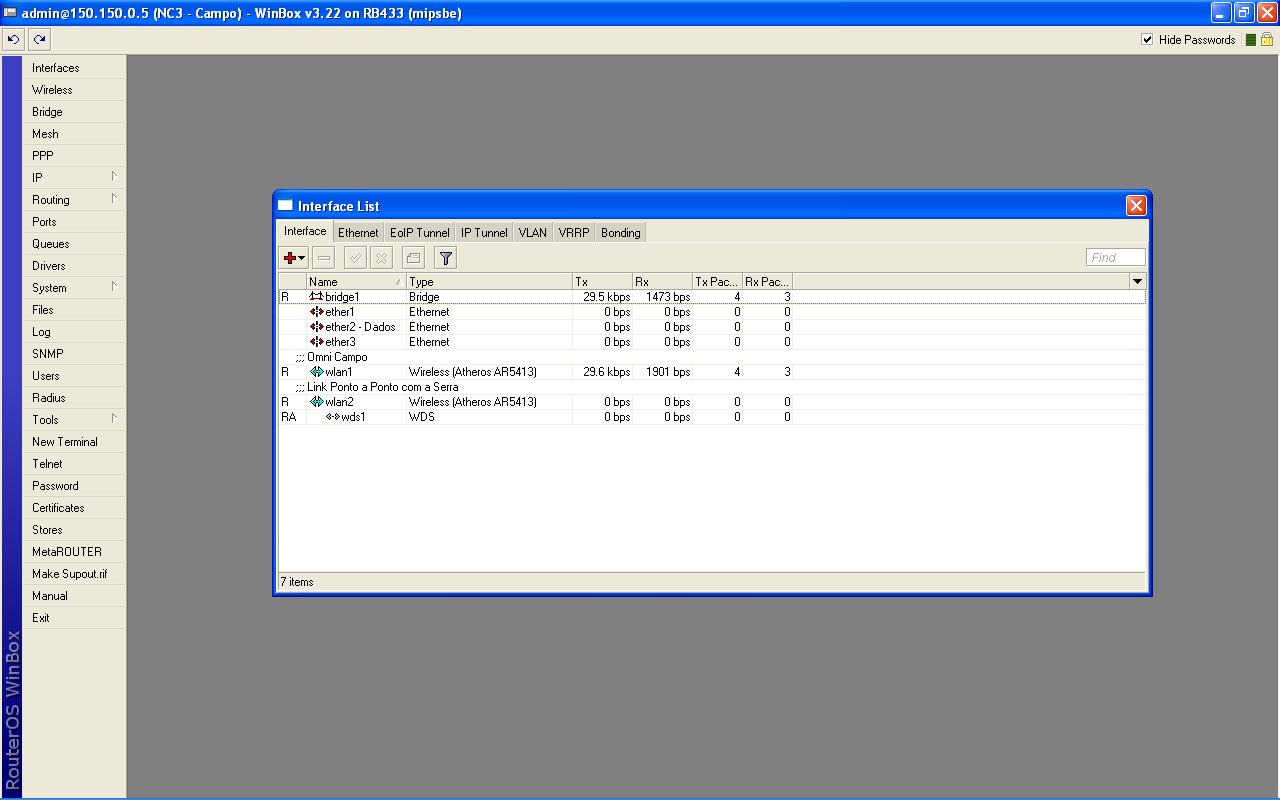
Task: Switch to the Ethernet tab
Action: [358, 233]
